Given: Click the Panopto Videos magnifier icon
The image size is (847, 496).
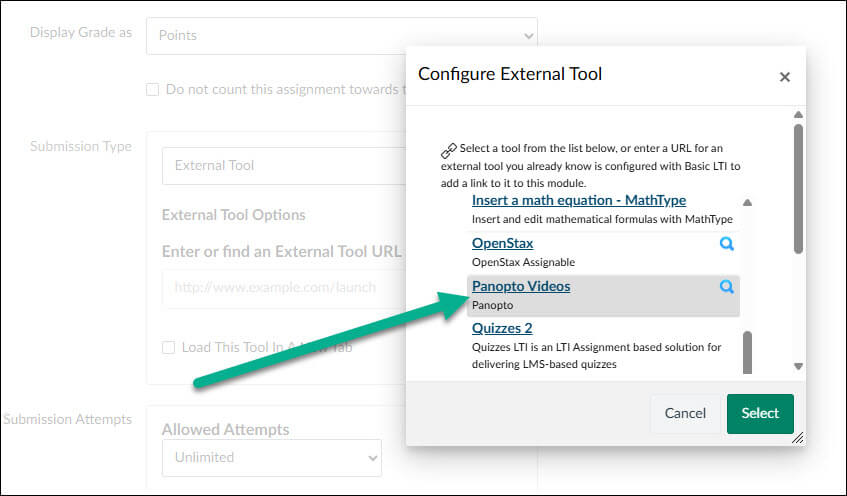Looking at the screenshot, I should click(727, 286).
